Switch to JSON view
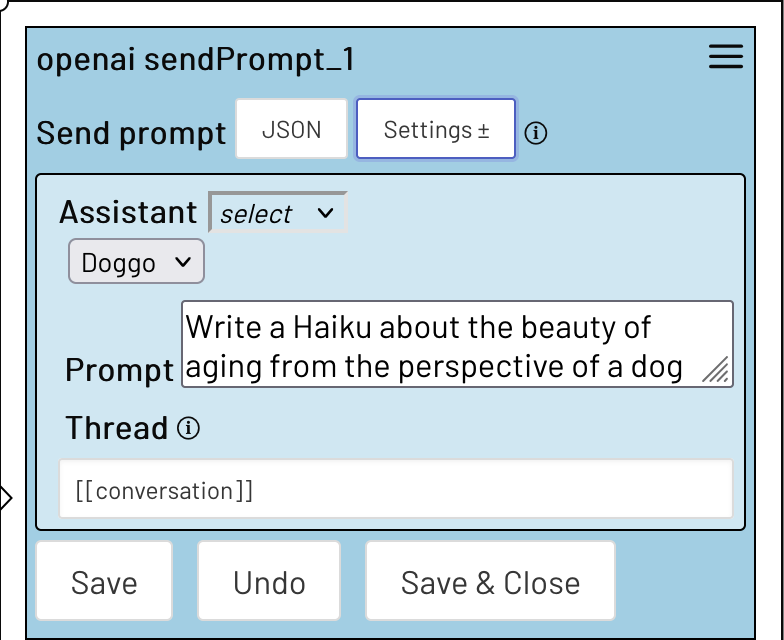784x640 pixels. 292,129
